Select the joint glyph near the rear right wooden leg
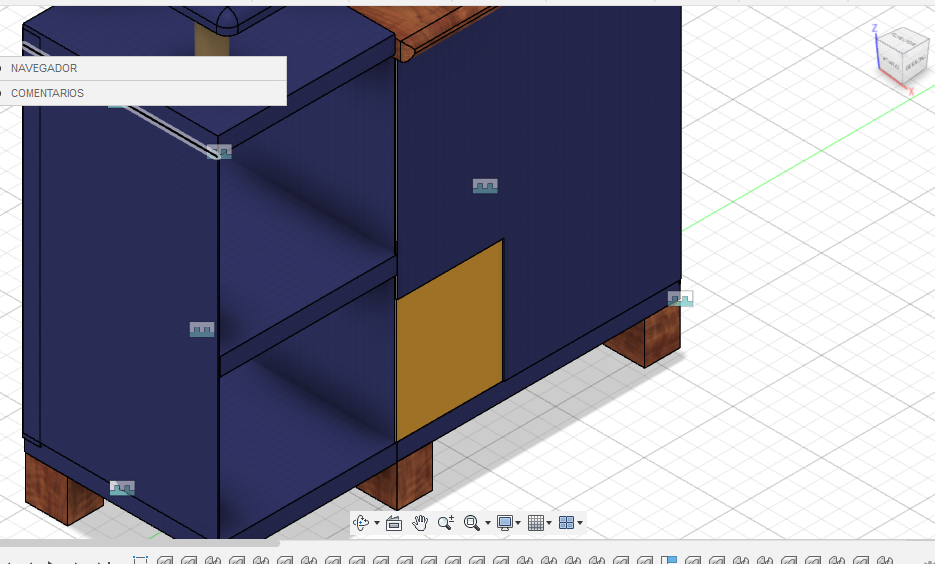This screenshot has width=935, height=564. 680,298
